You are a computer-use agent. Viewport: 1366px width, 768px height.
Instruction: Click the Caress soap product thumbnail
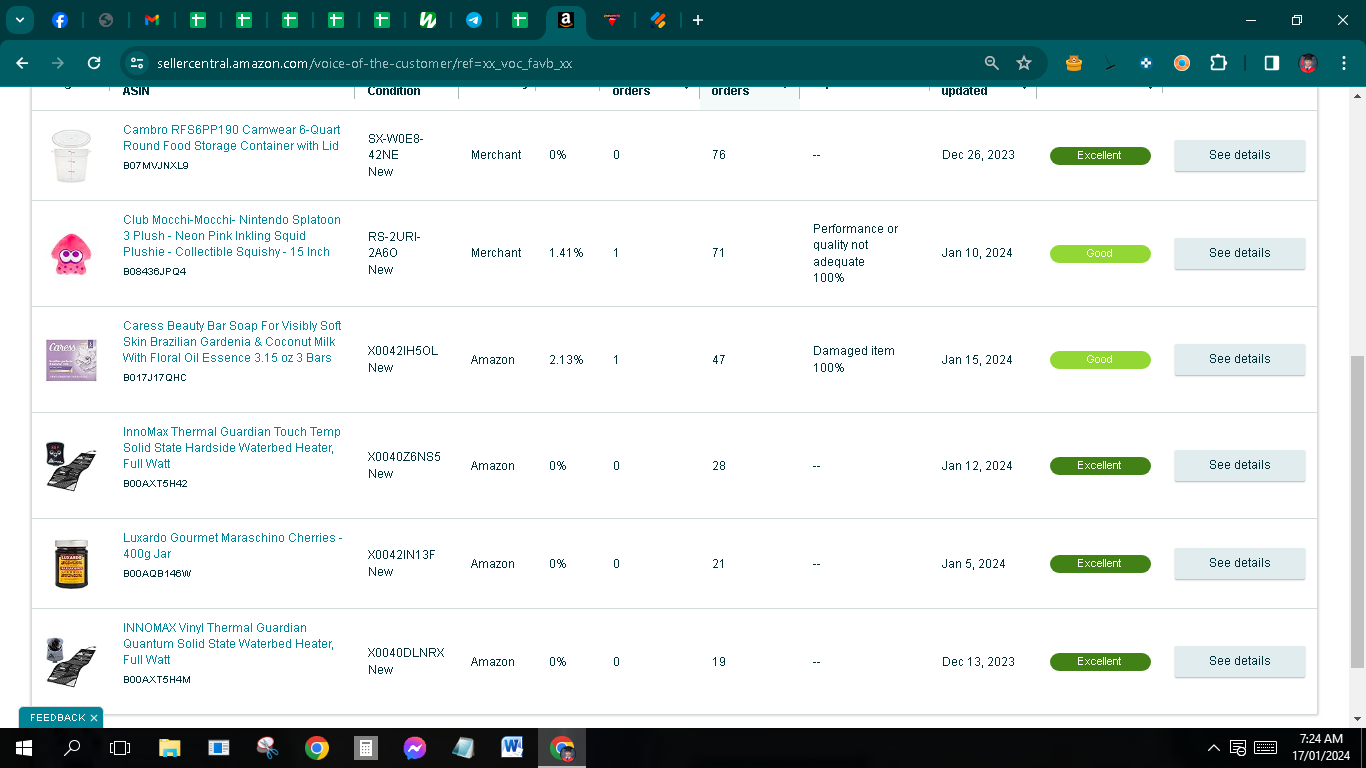point(71,360)
